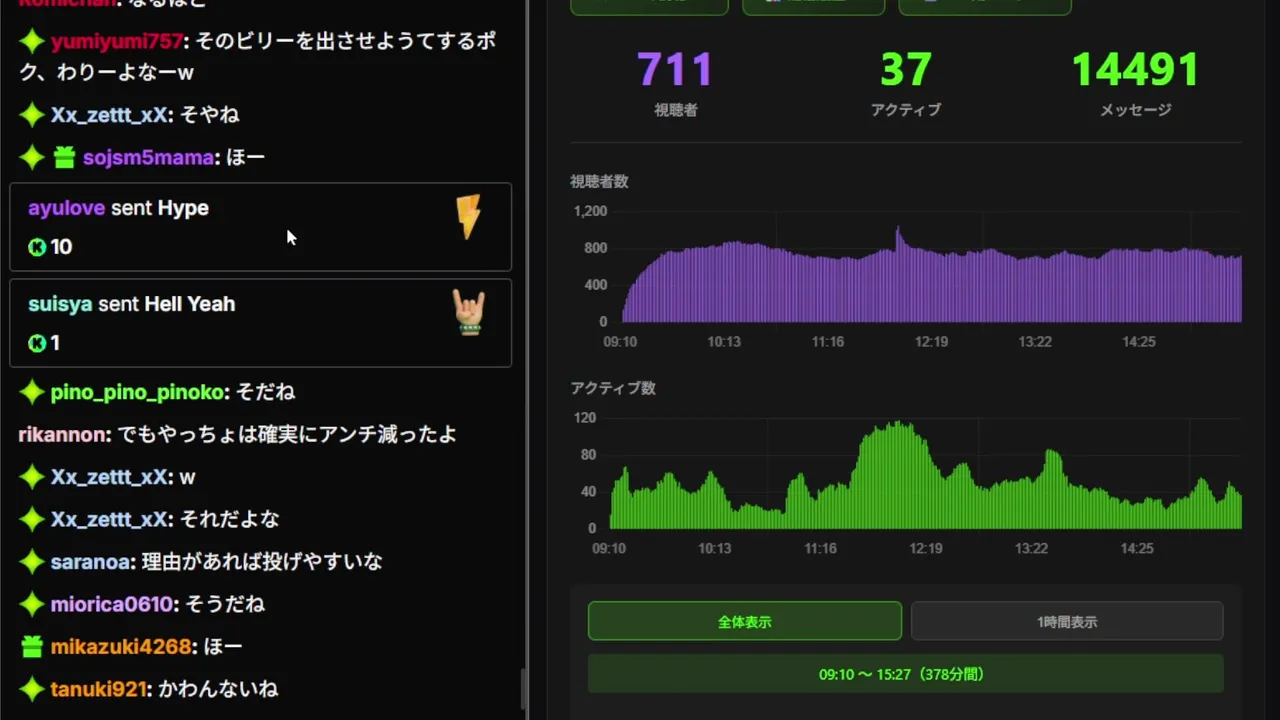Click the アクティブ label under 37

[x=906, y=110]
